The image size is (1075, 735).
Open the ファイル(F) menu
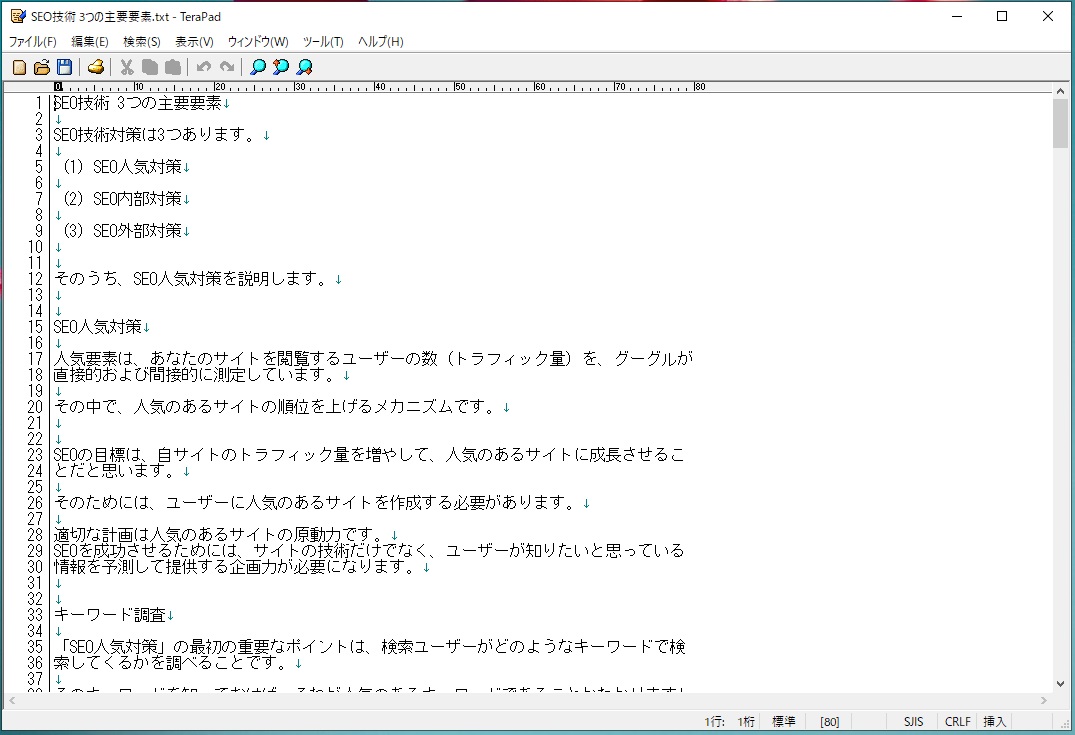point(33,42)
